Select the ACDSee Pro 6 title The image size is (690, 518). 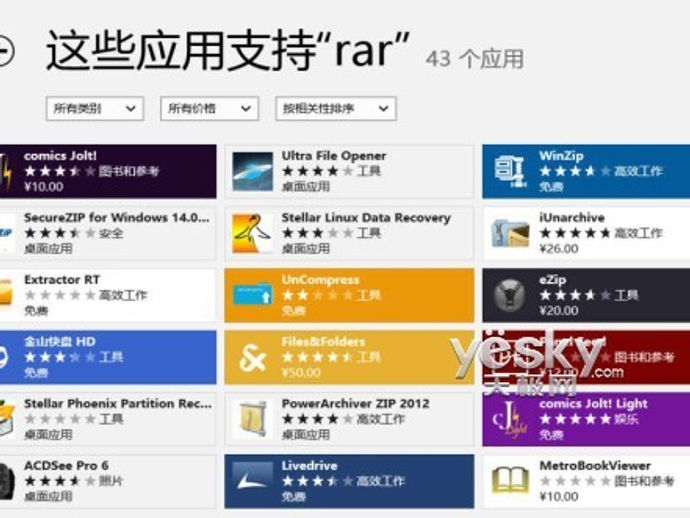coord(66,466)
